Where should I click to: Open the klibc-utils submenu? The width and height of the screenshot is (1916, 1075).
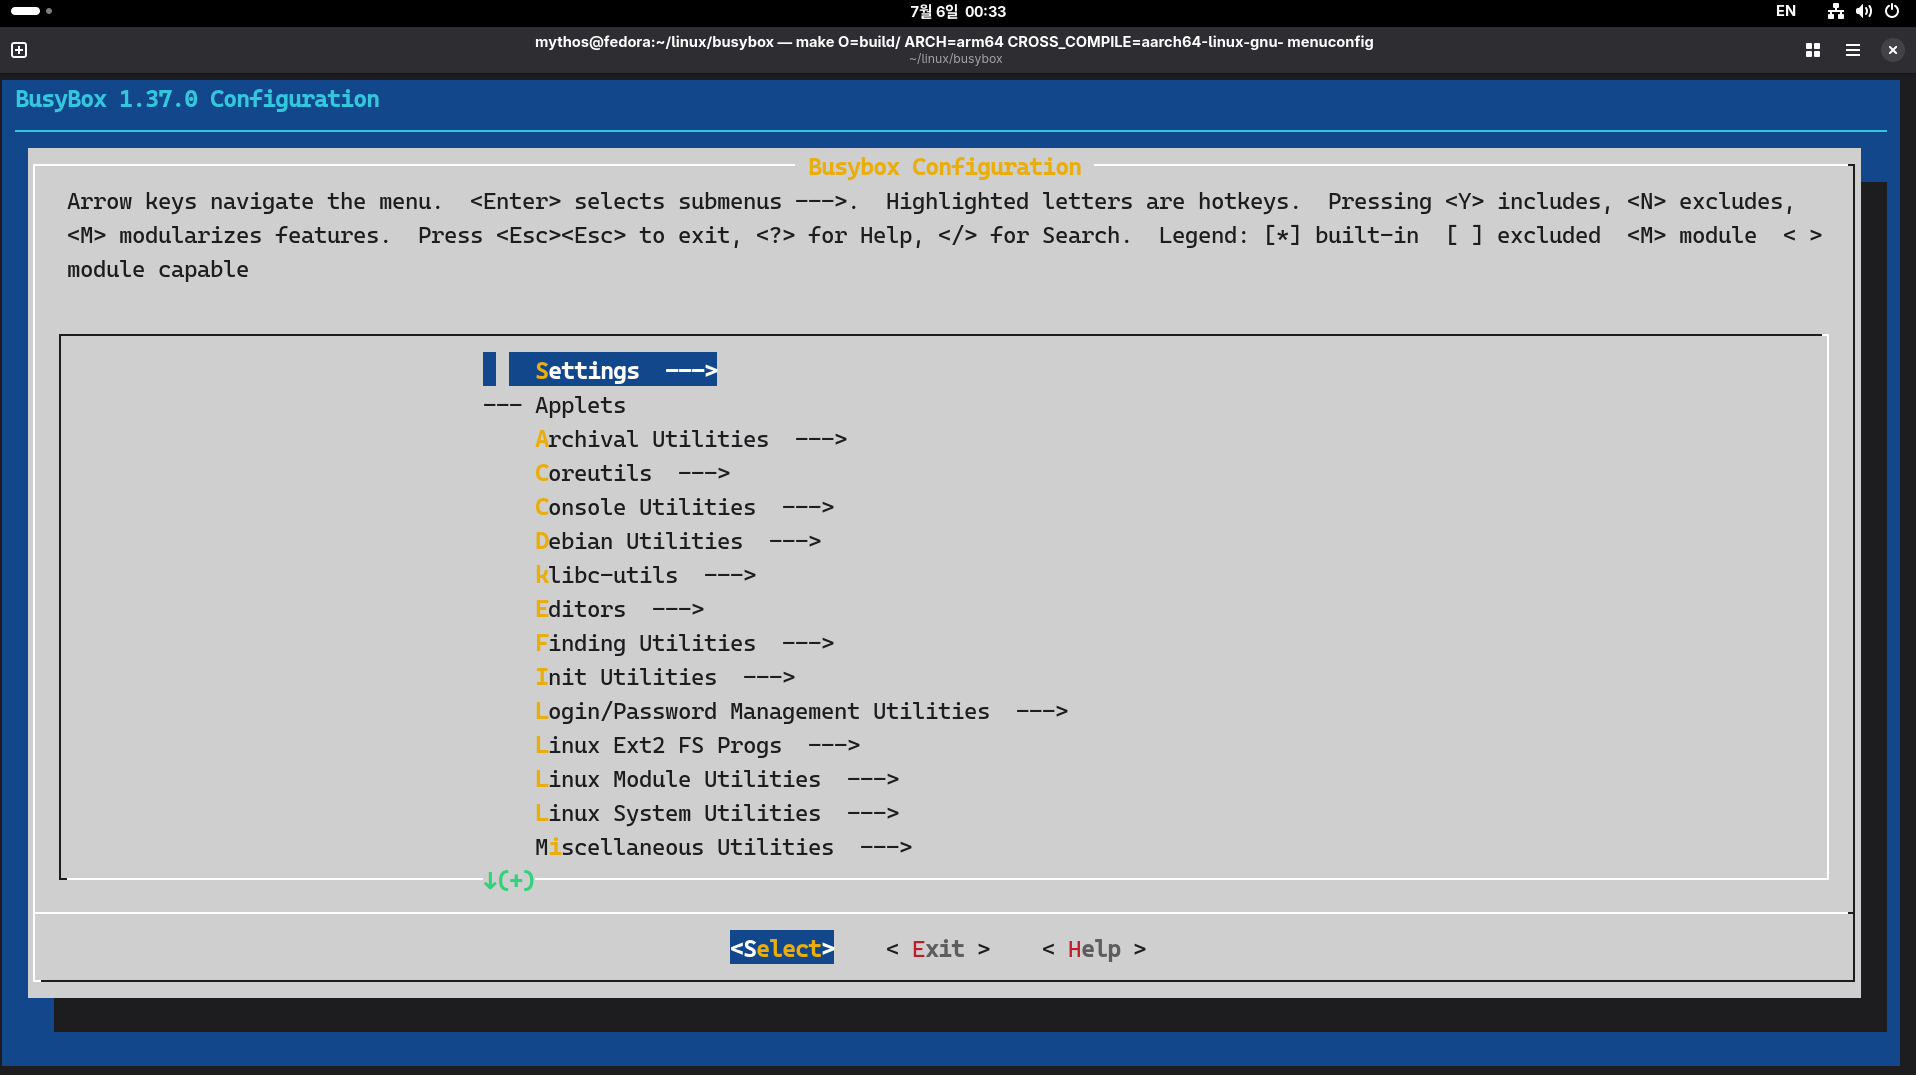coord(645,575)
